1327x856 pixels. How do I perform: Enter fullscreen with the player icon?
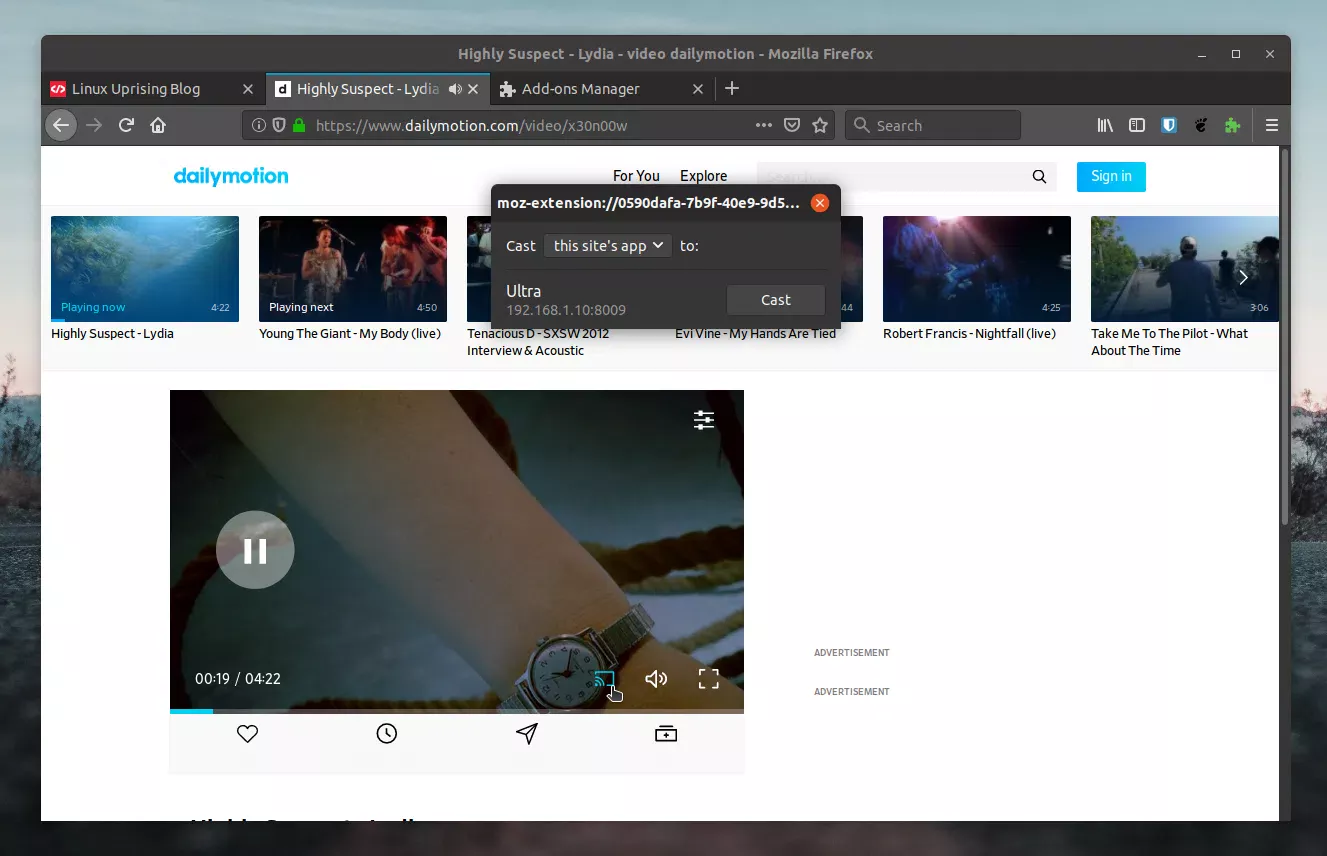[x=708, y=678]
